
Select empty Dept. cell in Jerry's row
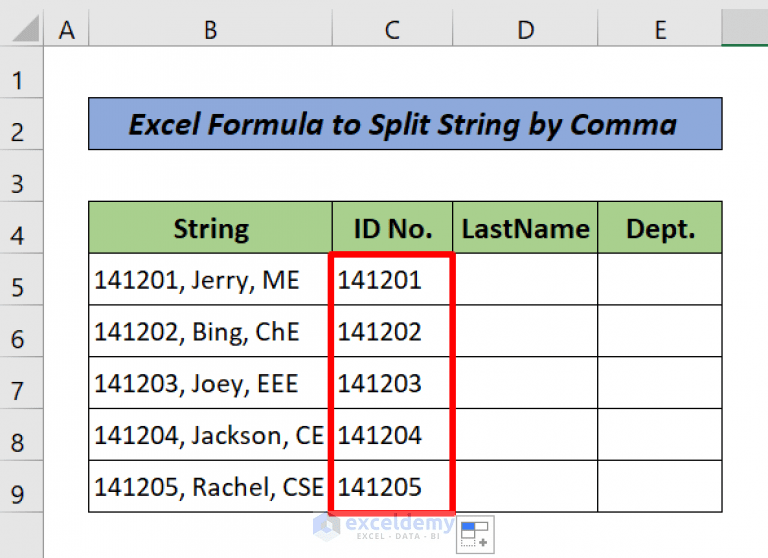point(660,279)
